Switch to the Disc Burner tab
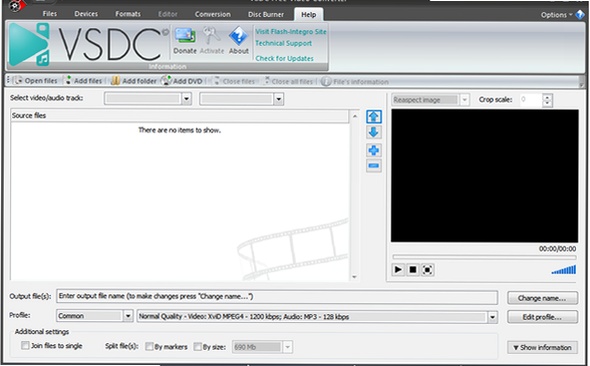The image size is (590, 366). tap(266, 14)
